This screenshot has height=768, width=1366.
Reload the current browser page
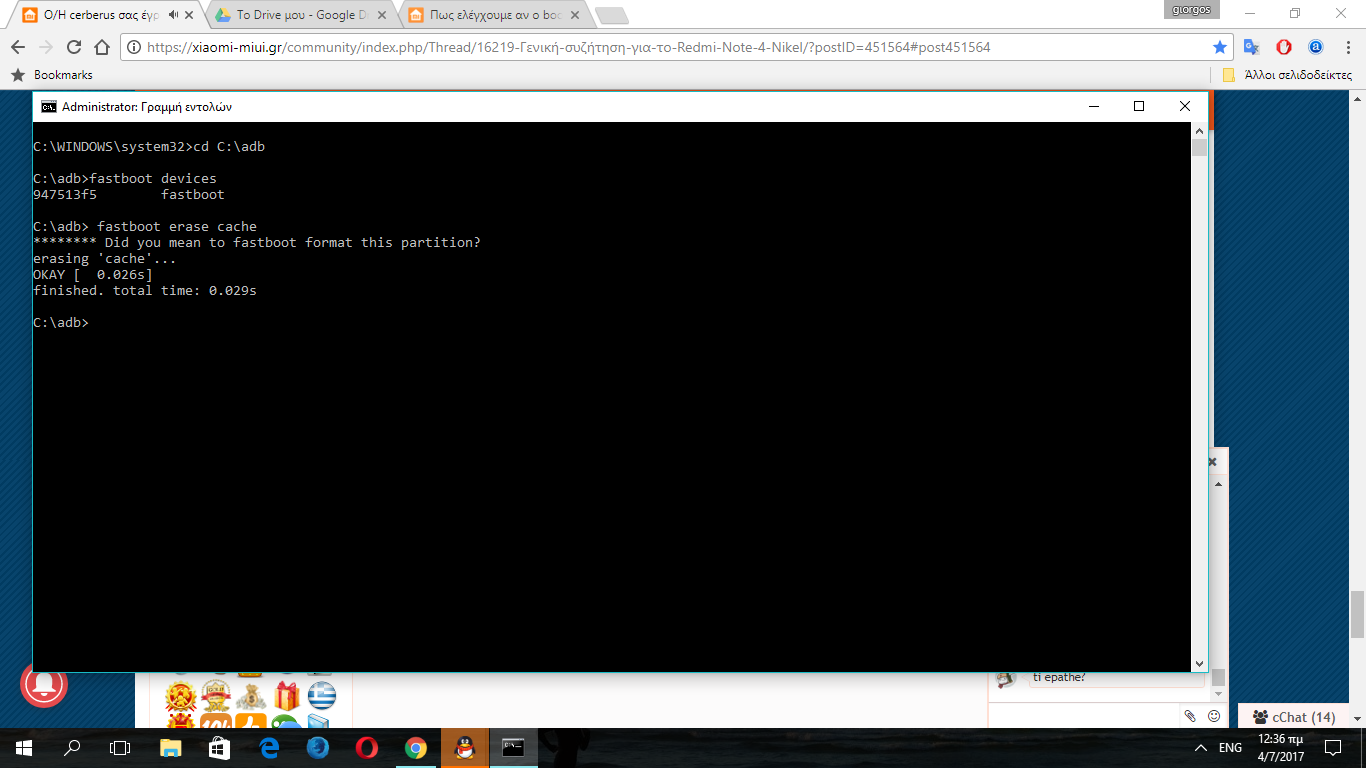point(73,47)
